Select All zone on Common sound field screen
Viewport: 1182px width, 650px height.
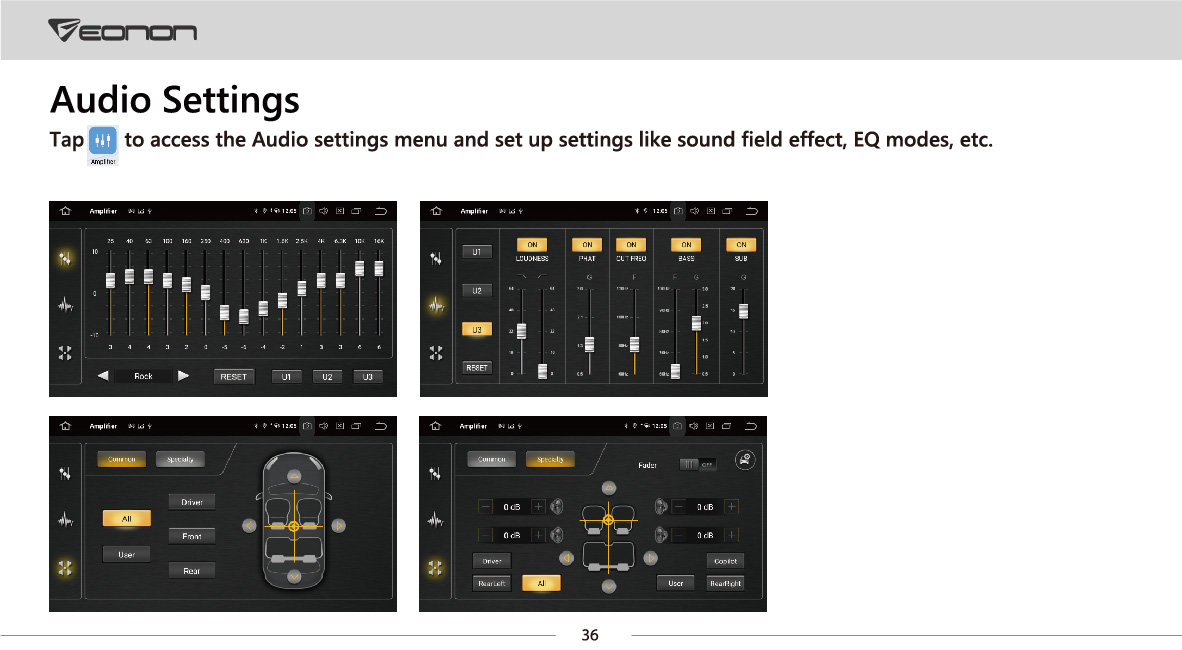click(127, 519)
